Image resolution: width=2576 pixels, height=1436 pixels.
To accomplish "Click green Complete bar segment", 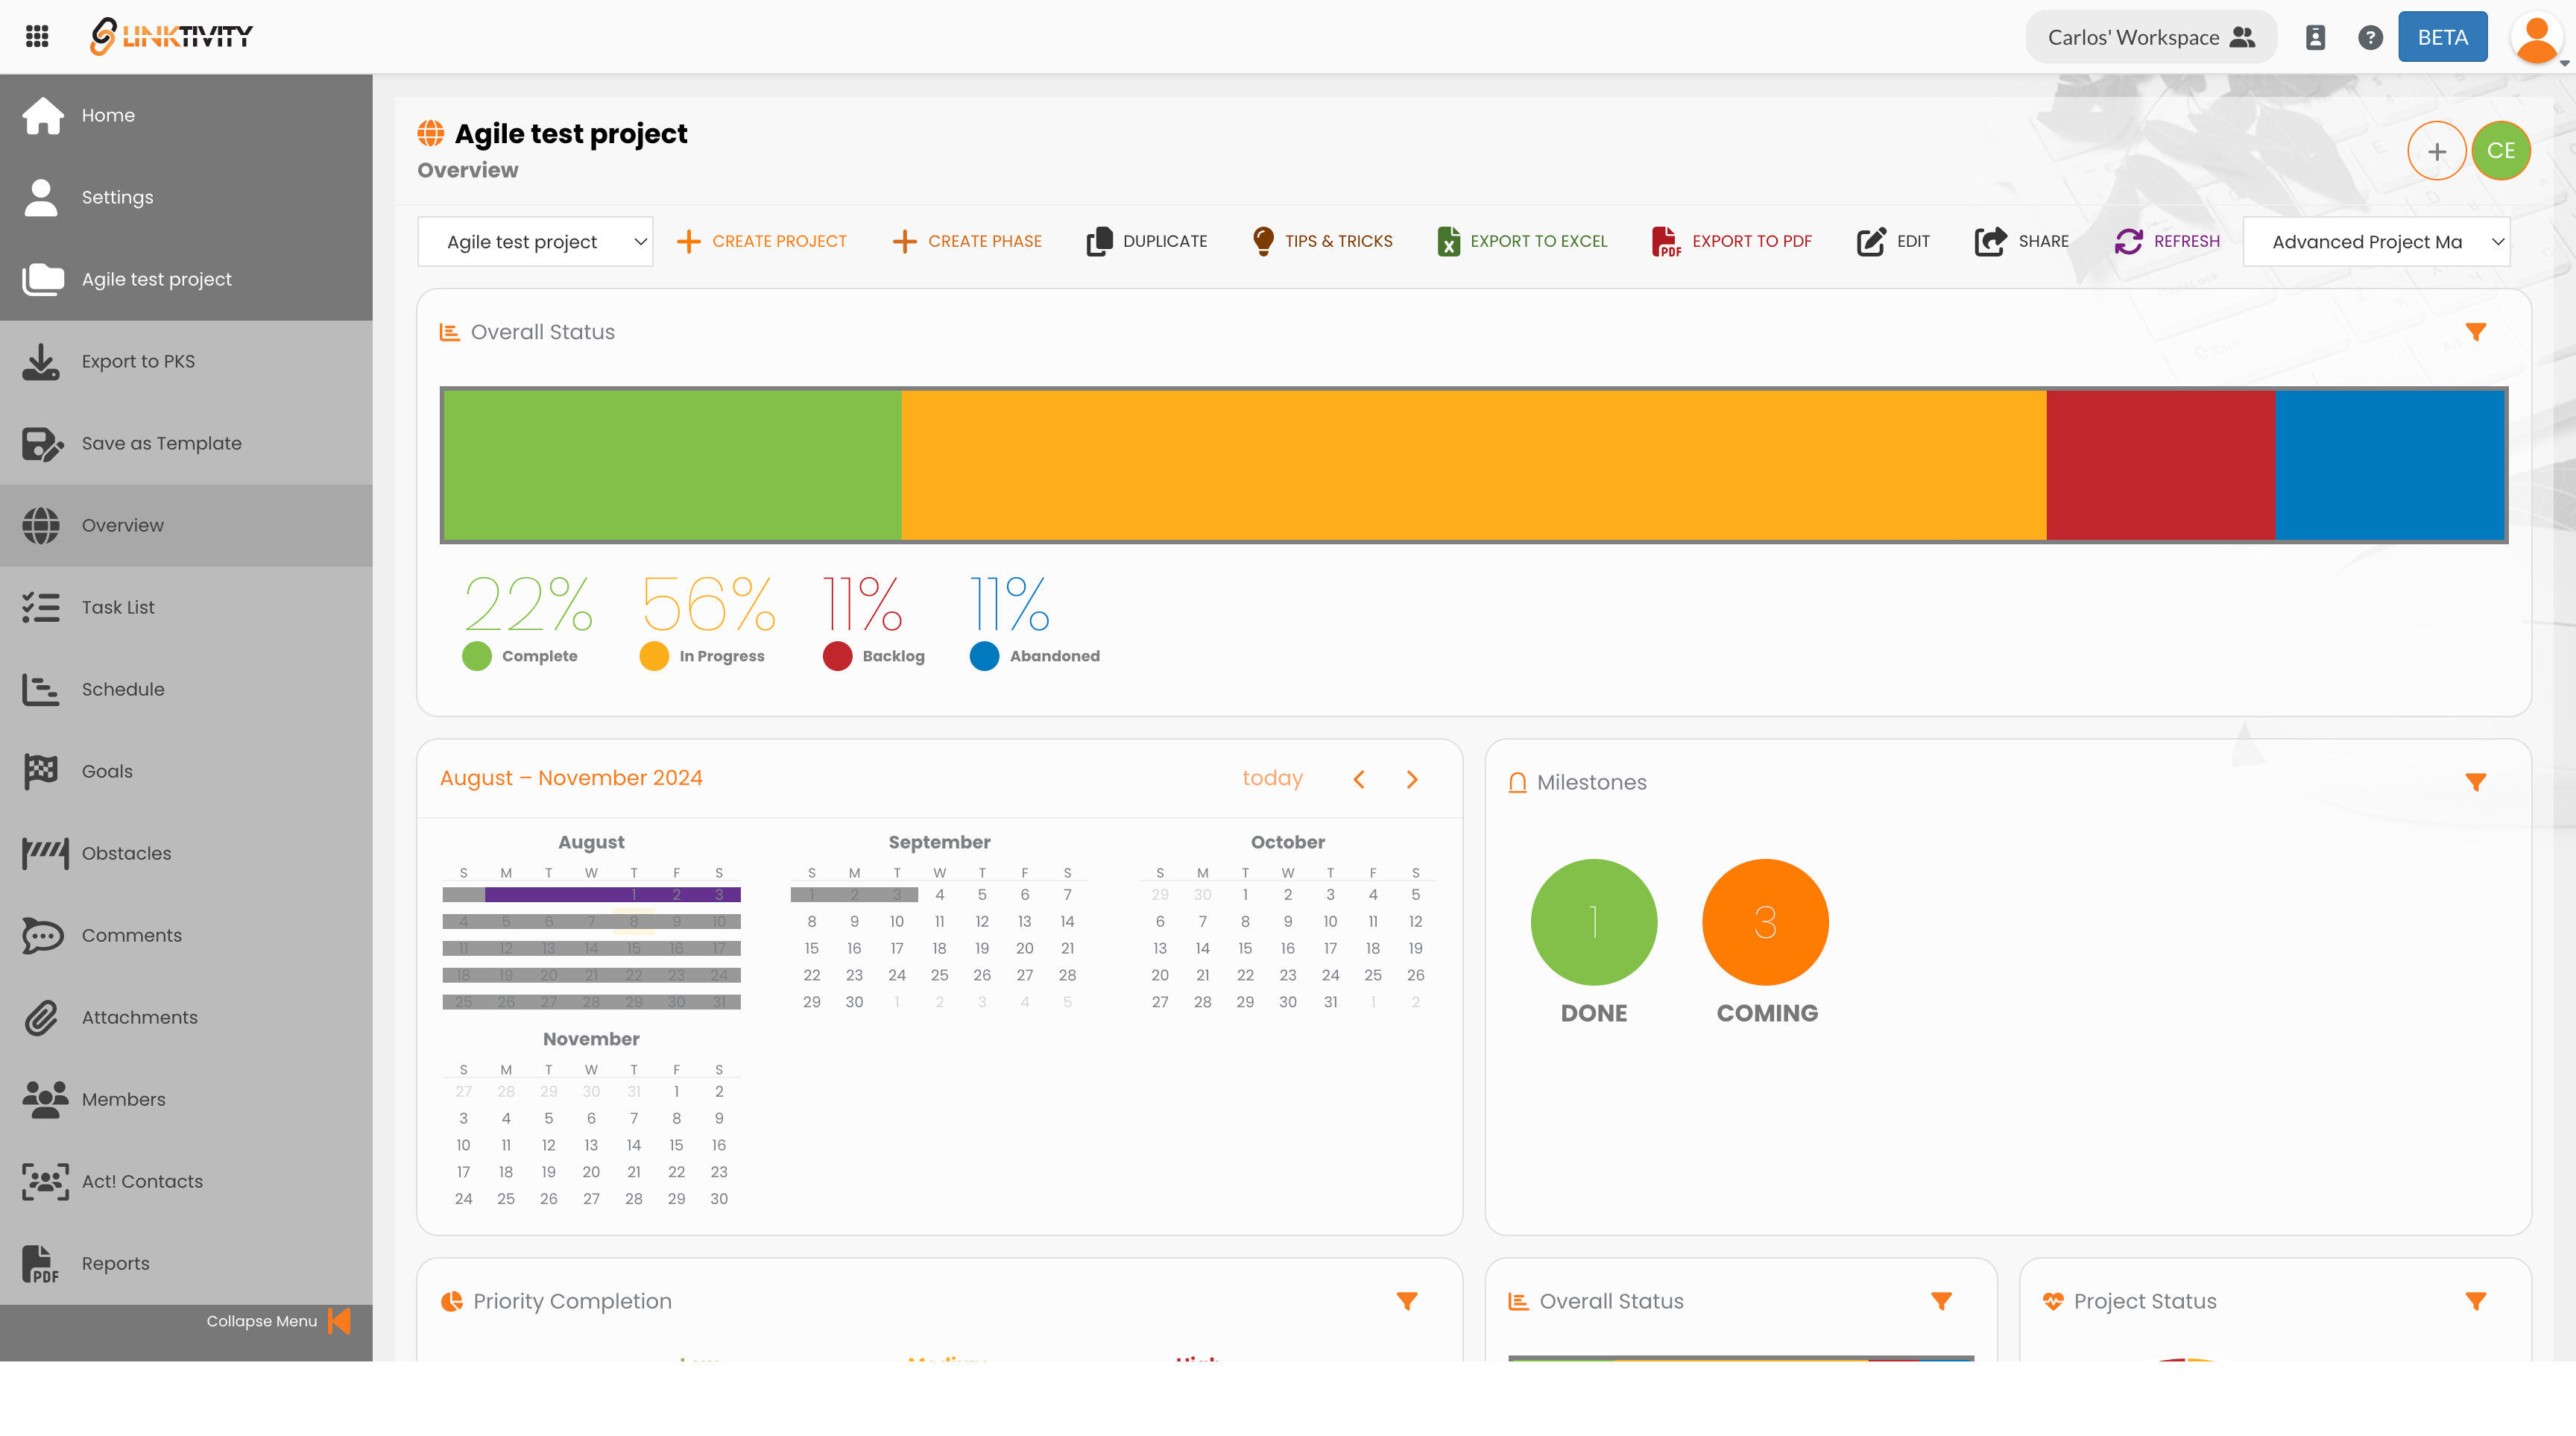I will (x=672, y=465).
